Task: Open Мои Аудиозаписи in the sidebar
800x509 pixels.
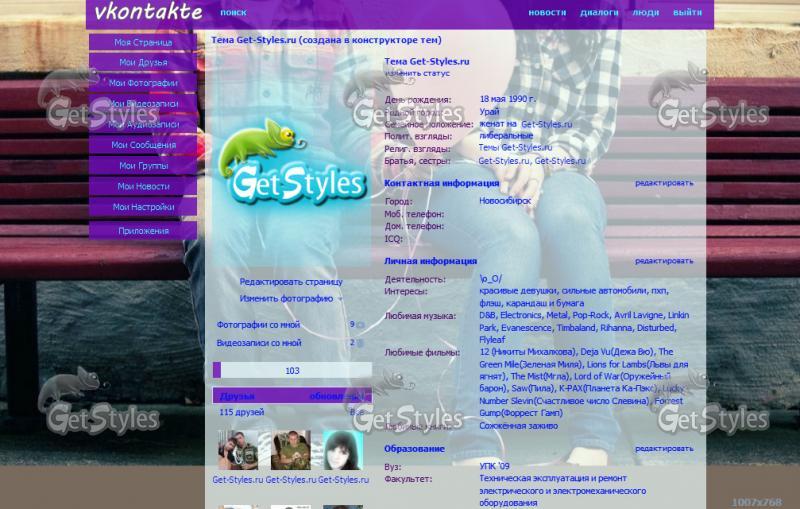Action: pos(143,124)
